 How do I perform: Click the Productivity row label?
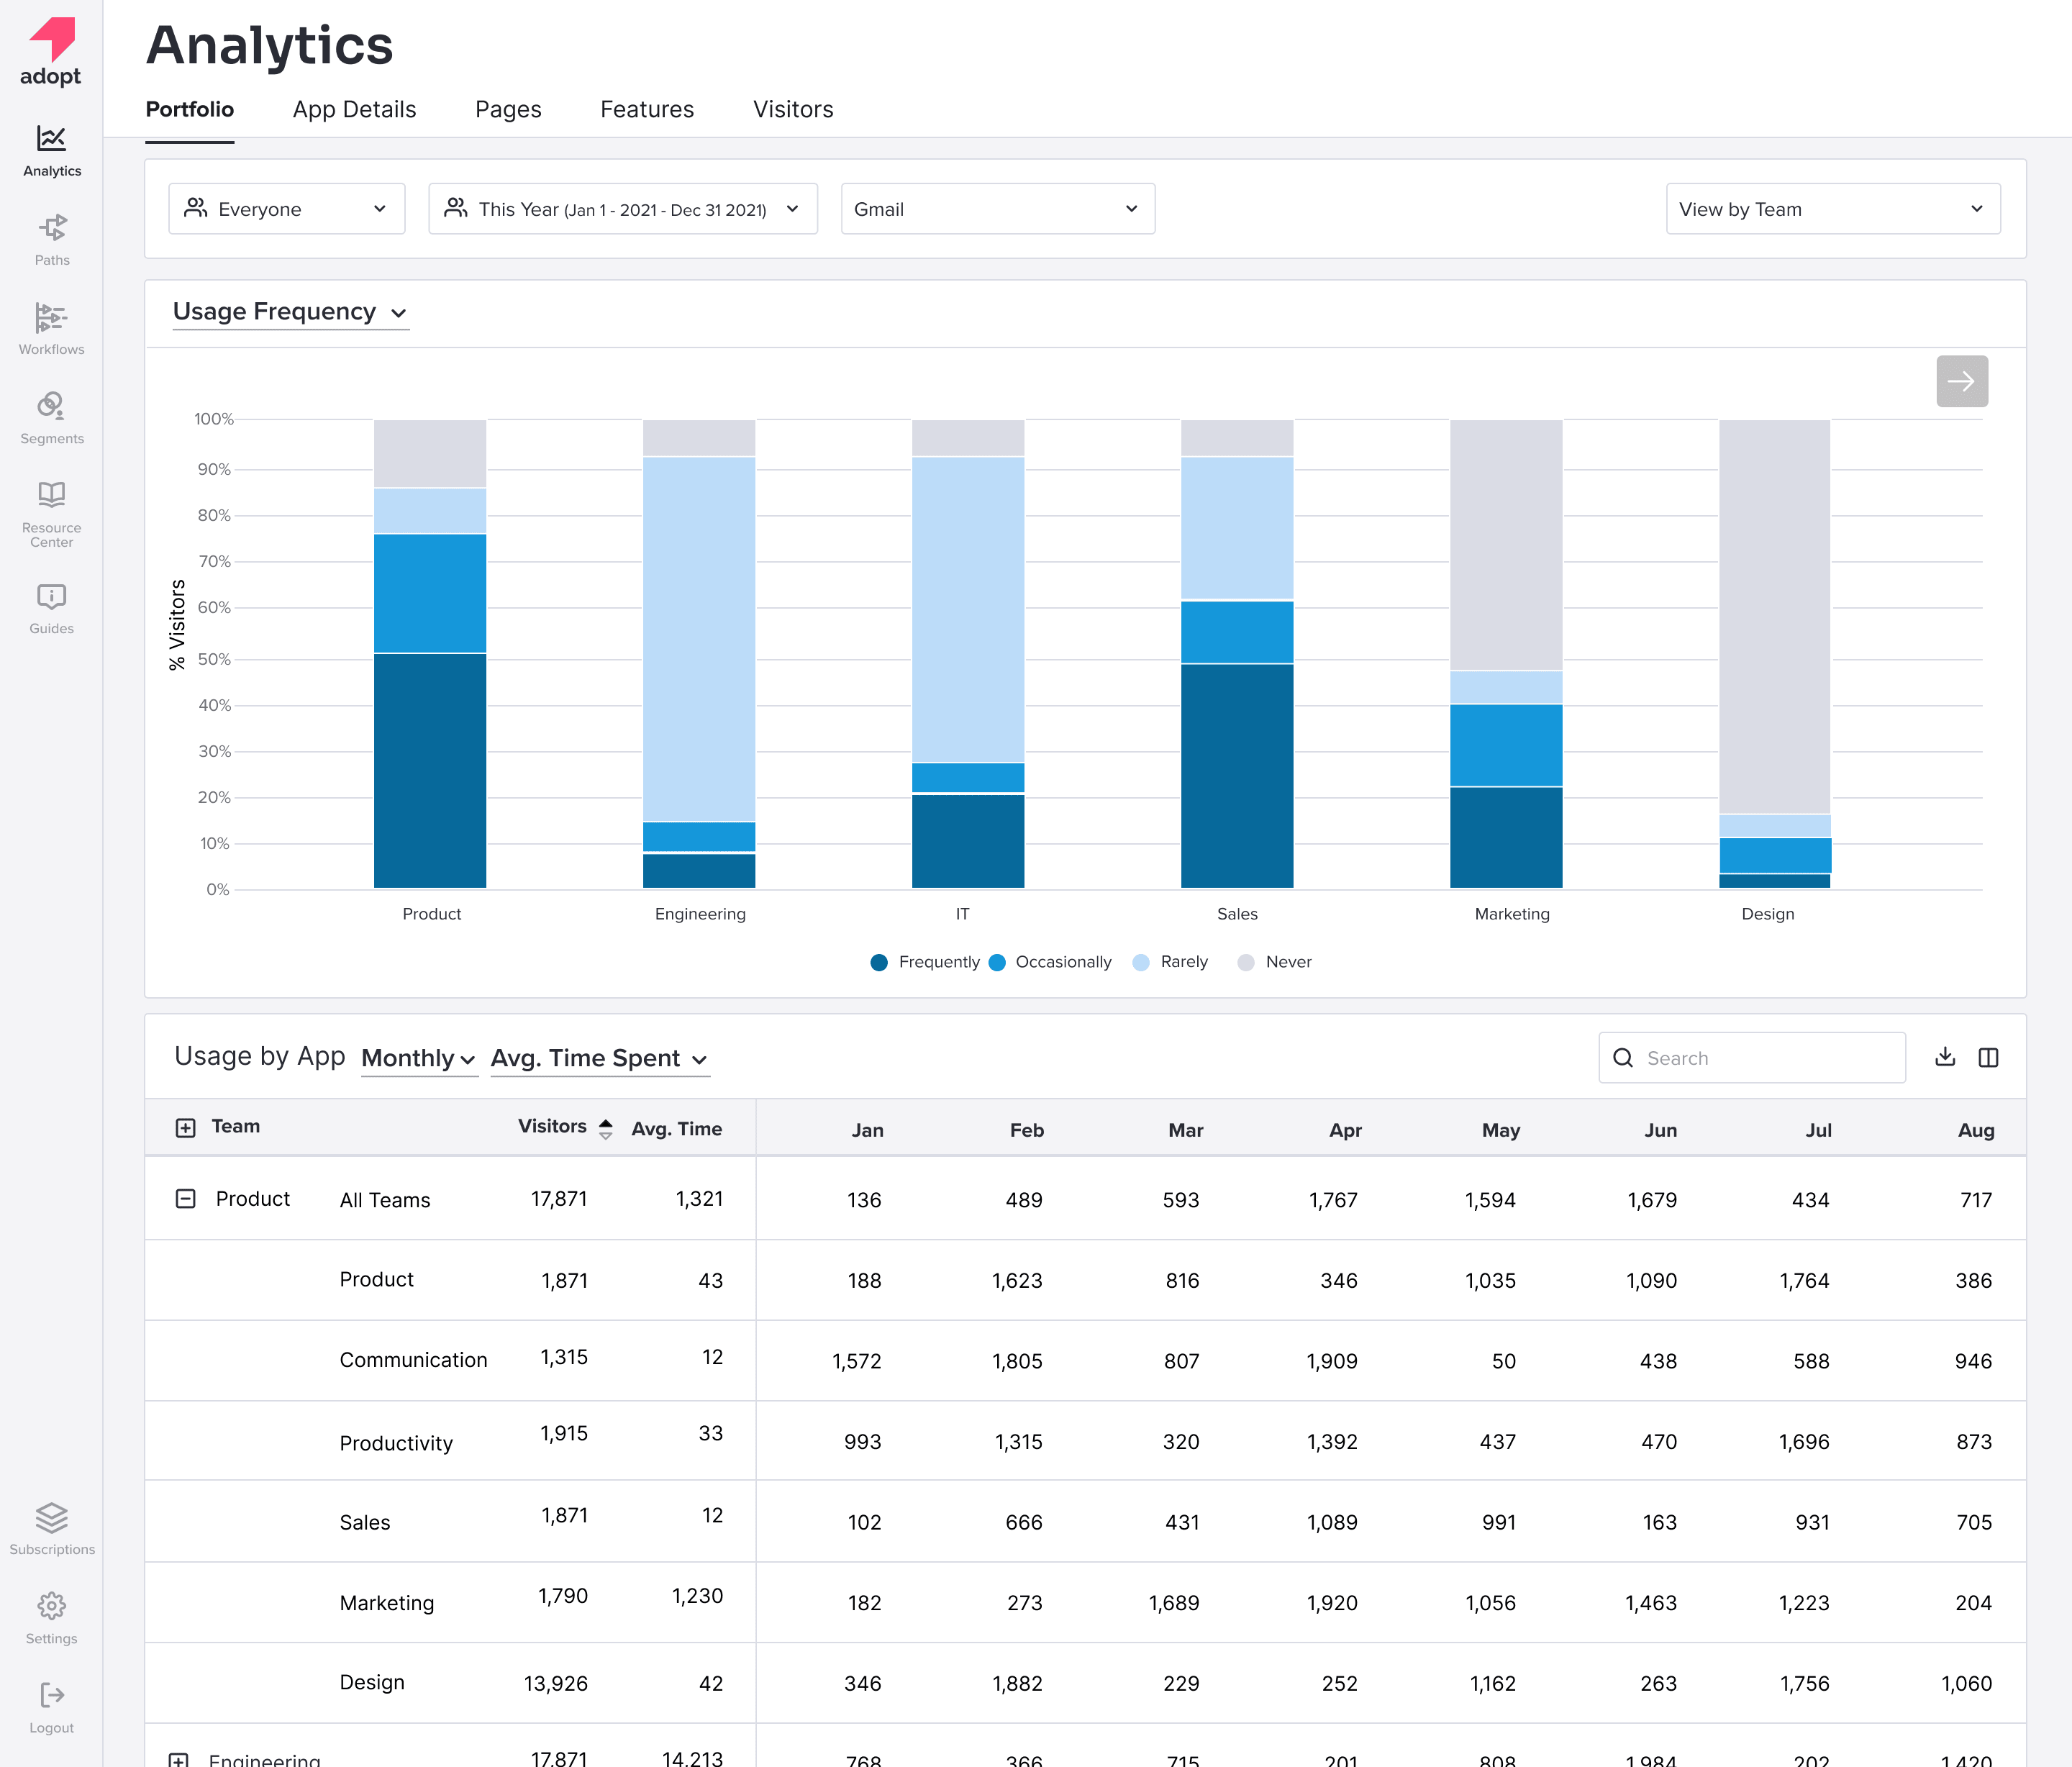point(396,1443)
